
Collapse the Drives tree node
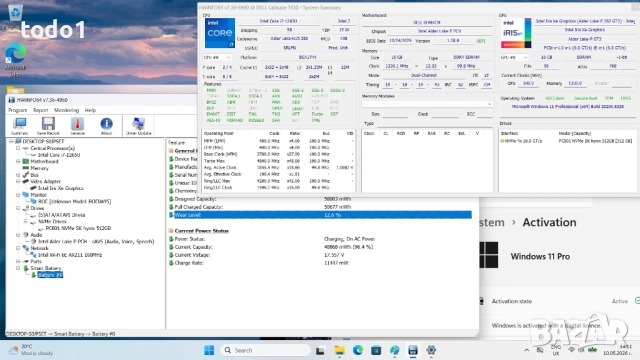(18, 208)
